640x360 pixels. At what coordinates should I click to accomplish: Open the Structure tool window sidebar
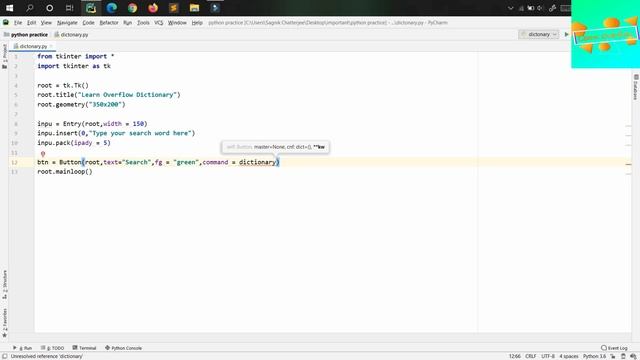click(4, 284)
